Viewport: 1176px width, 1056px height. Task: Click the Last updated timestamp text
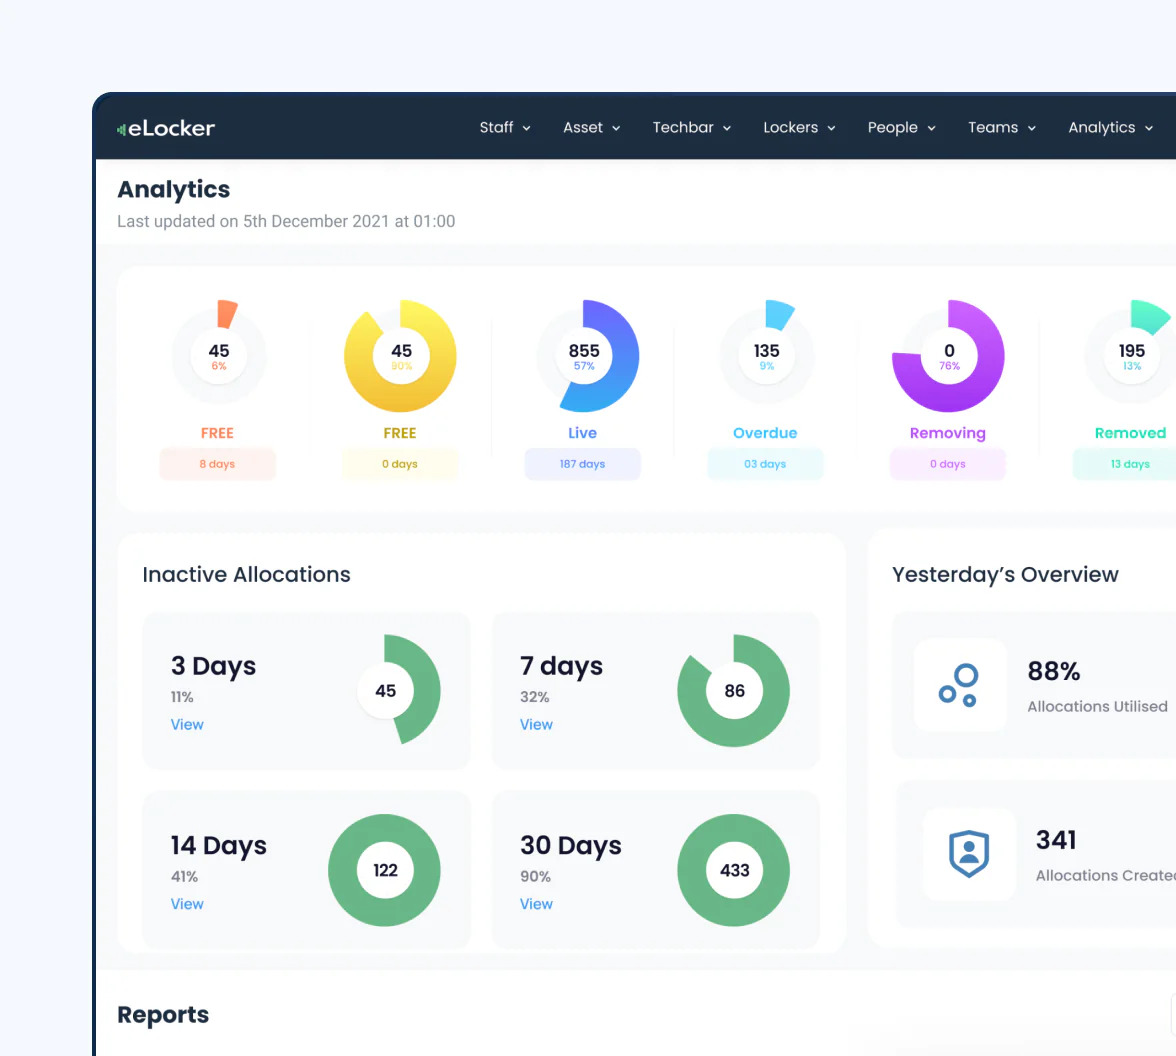point(286,221)
